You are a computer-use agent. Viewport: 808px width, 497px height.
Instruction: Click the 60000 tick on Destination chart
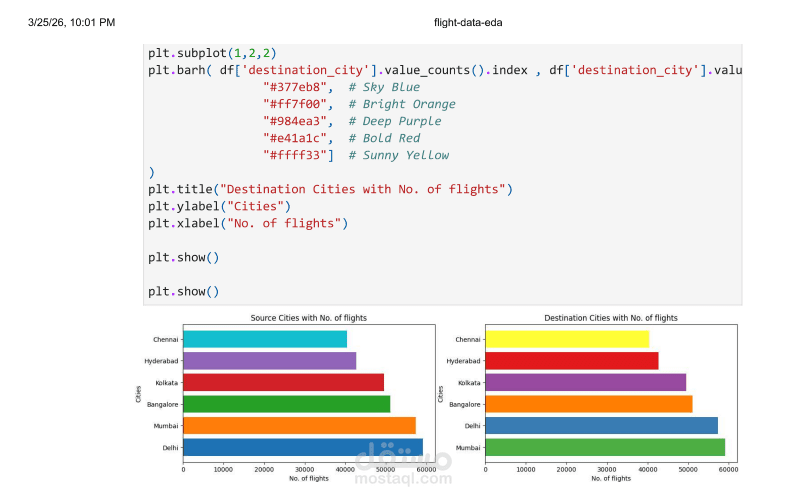pyautogui.click(x=728, y=469)
